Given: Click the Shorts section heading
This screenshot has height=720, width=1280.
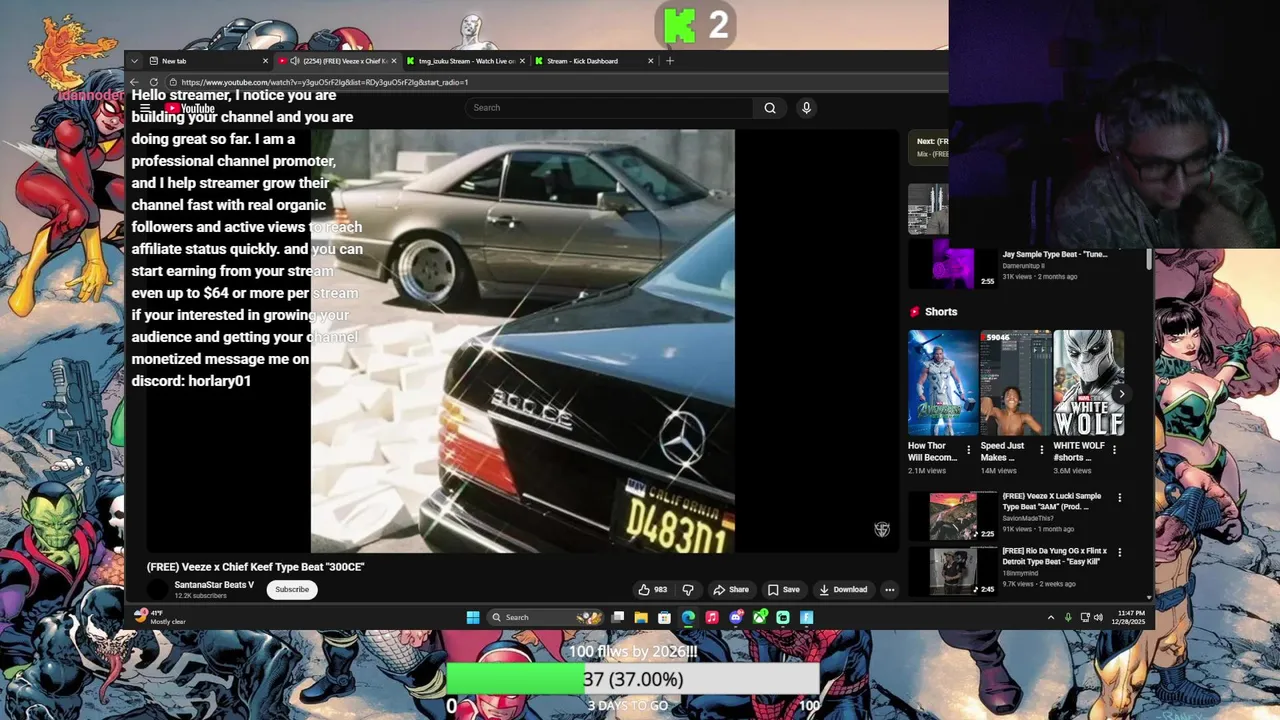Looking at the screenshot, I should coord(941,312).
